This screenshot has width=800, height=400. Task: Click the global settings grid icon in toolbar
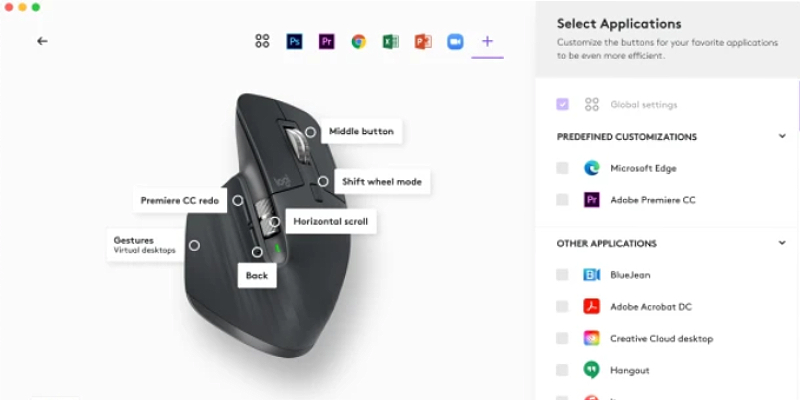262,41
